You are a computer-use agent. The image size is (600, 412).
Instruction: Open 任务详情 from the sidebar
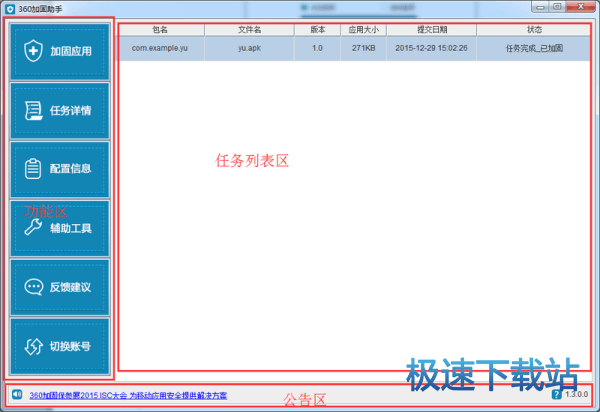coord(60,111)
